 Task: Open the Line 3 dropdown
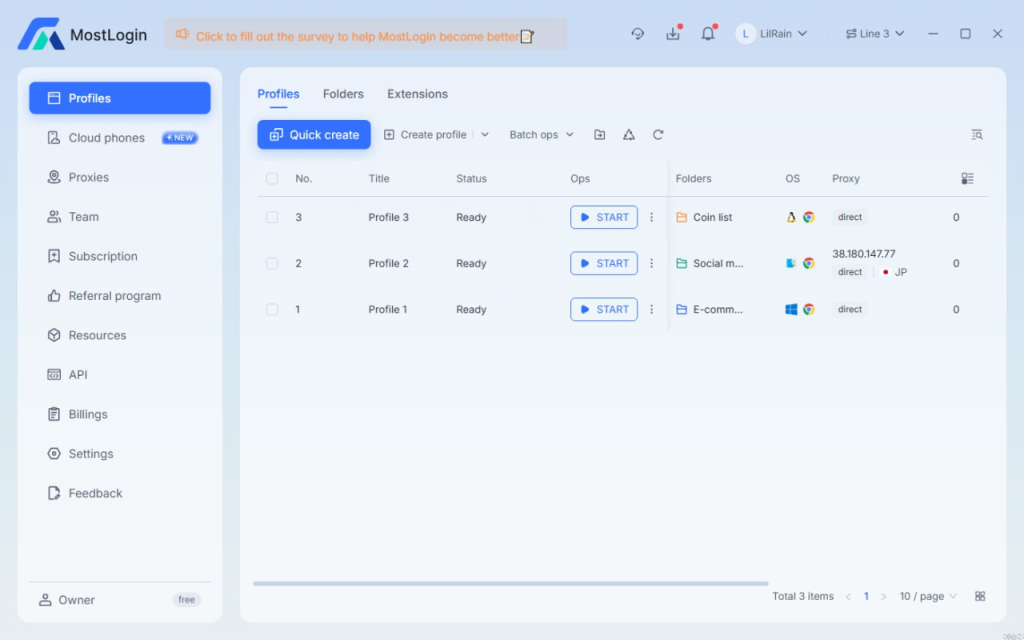coord(875,34)
